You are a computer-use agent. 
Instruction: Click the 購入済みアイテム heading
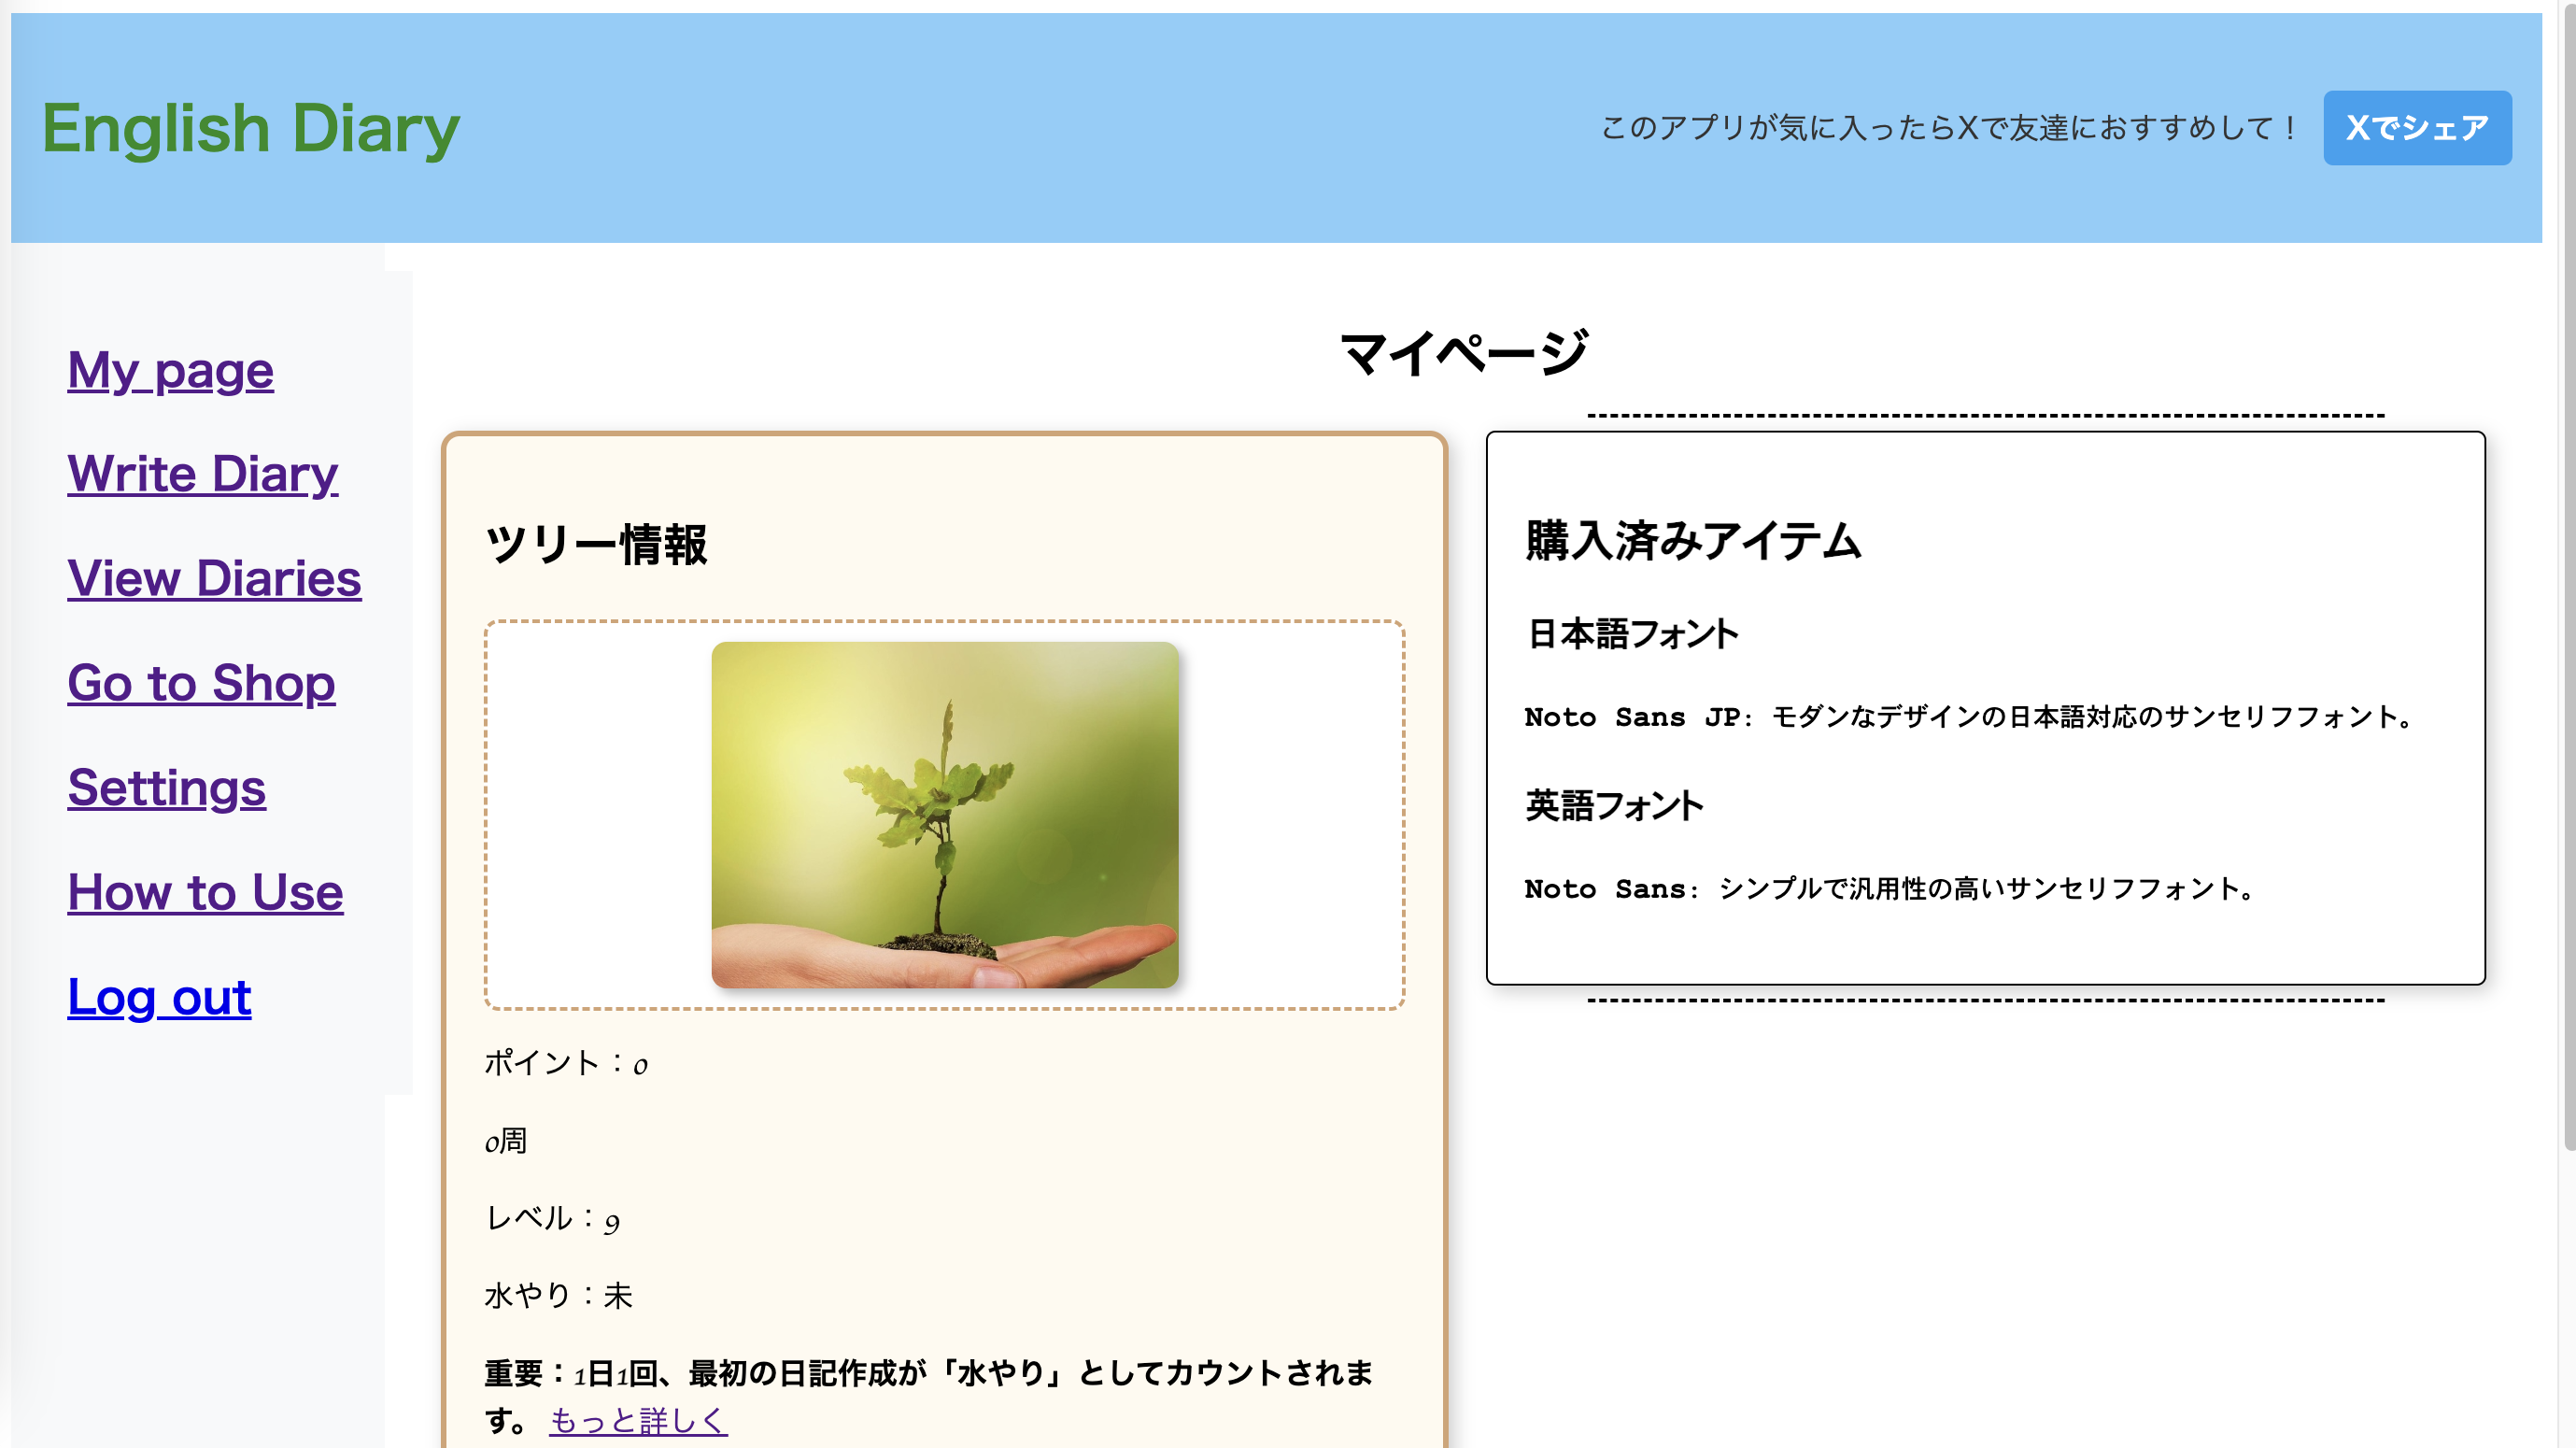(x=1692, y=541)
